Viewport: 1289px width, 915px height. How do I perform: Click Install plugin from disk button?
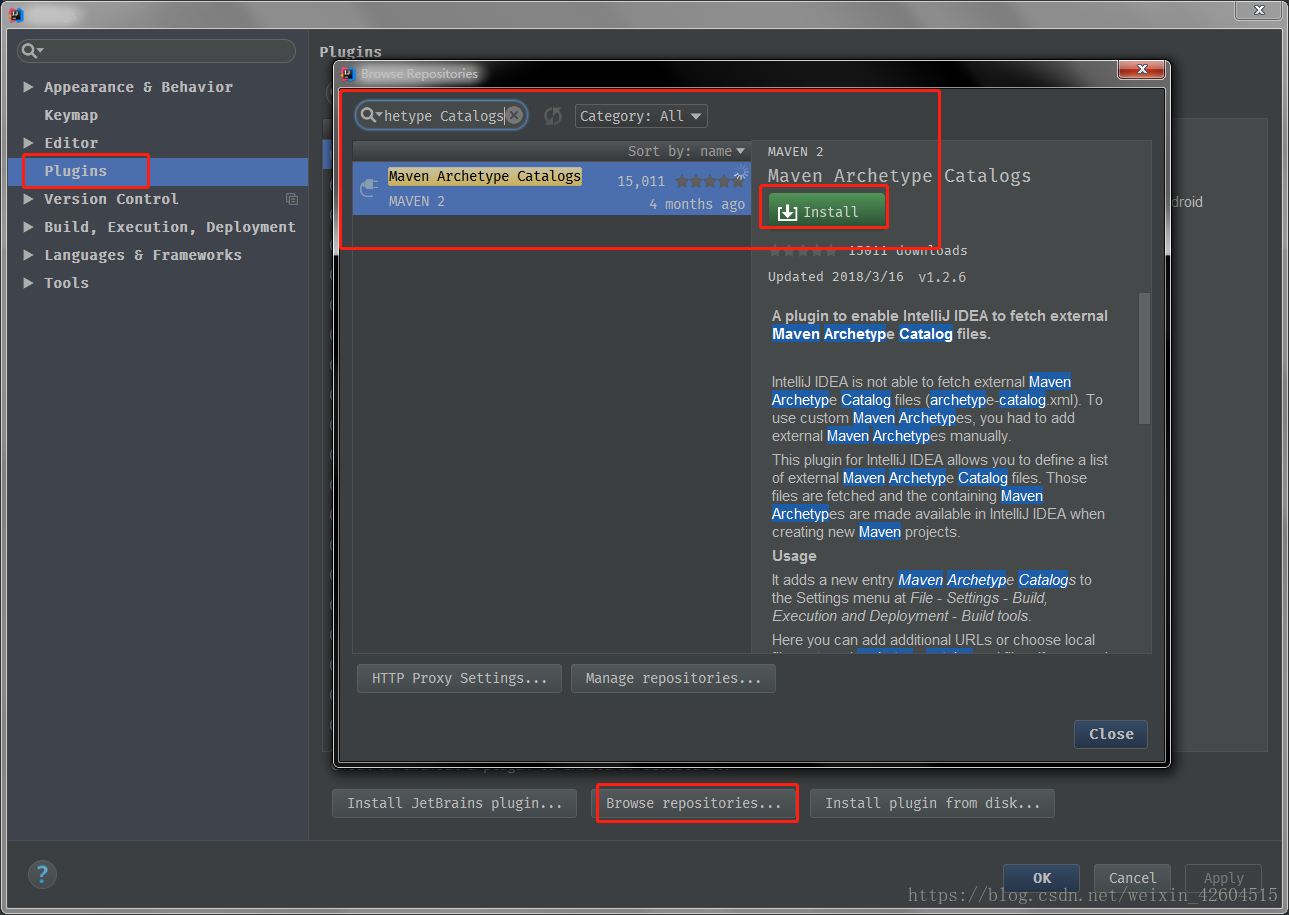tap(932, 803)
